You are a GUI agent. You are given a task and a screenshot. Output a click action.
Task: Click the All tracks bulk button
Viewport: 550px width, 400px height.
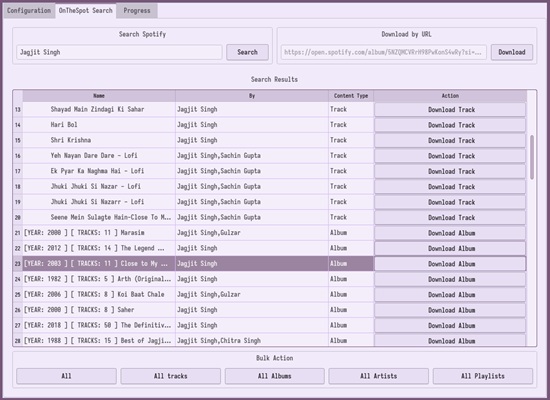coord(170,376)
